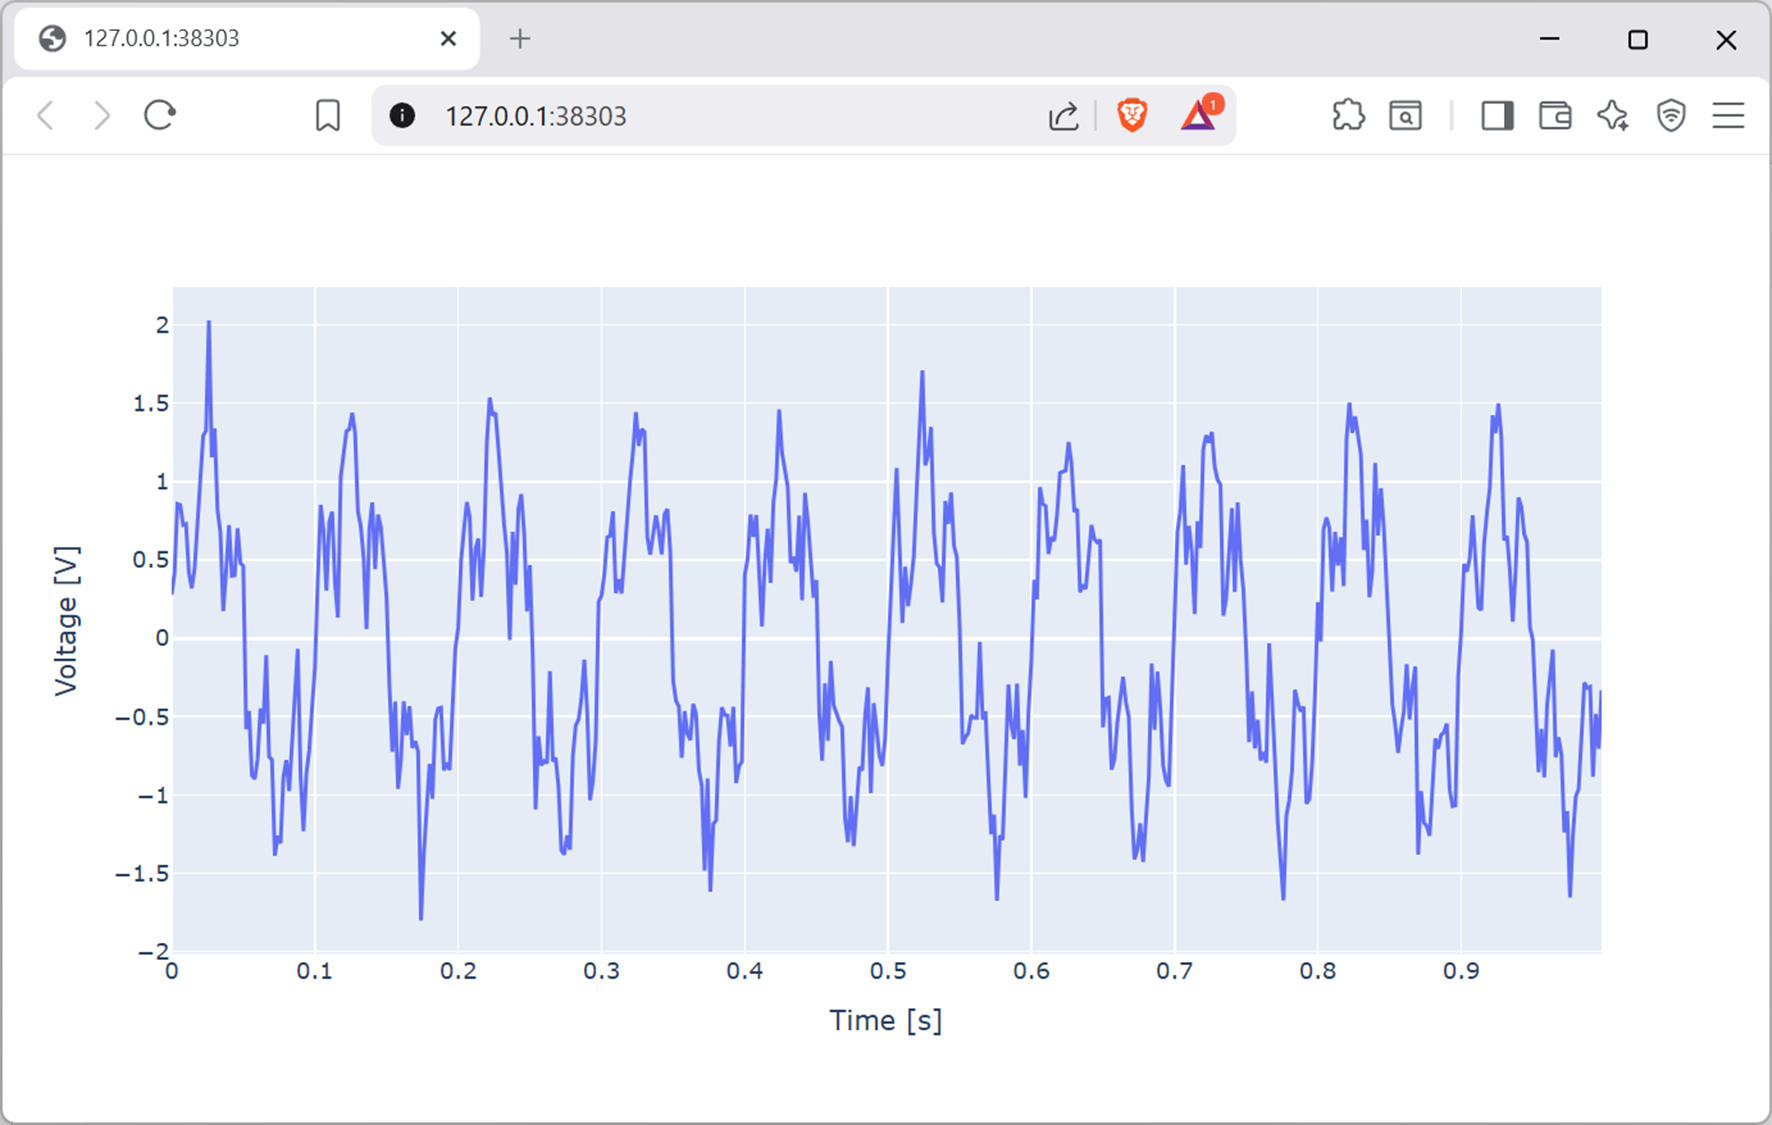The height and width of the screenshot is (1125, 1772).
Task: Open a new tab
Action: tap(519, 39)
